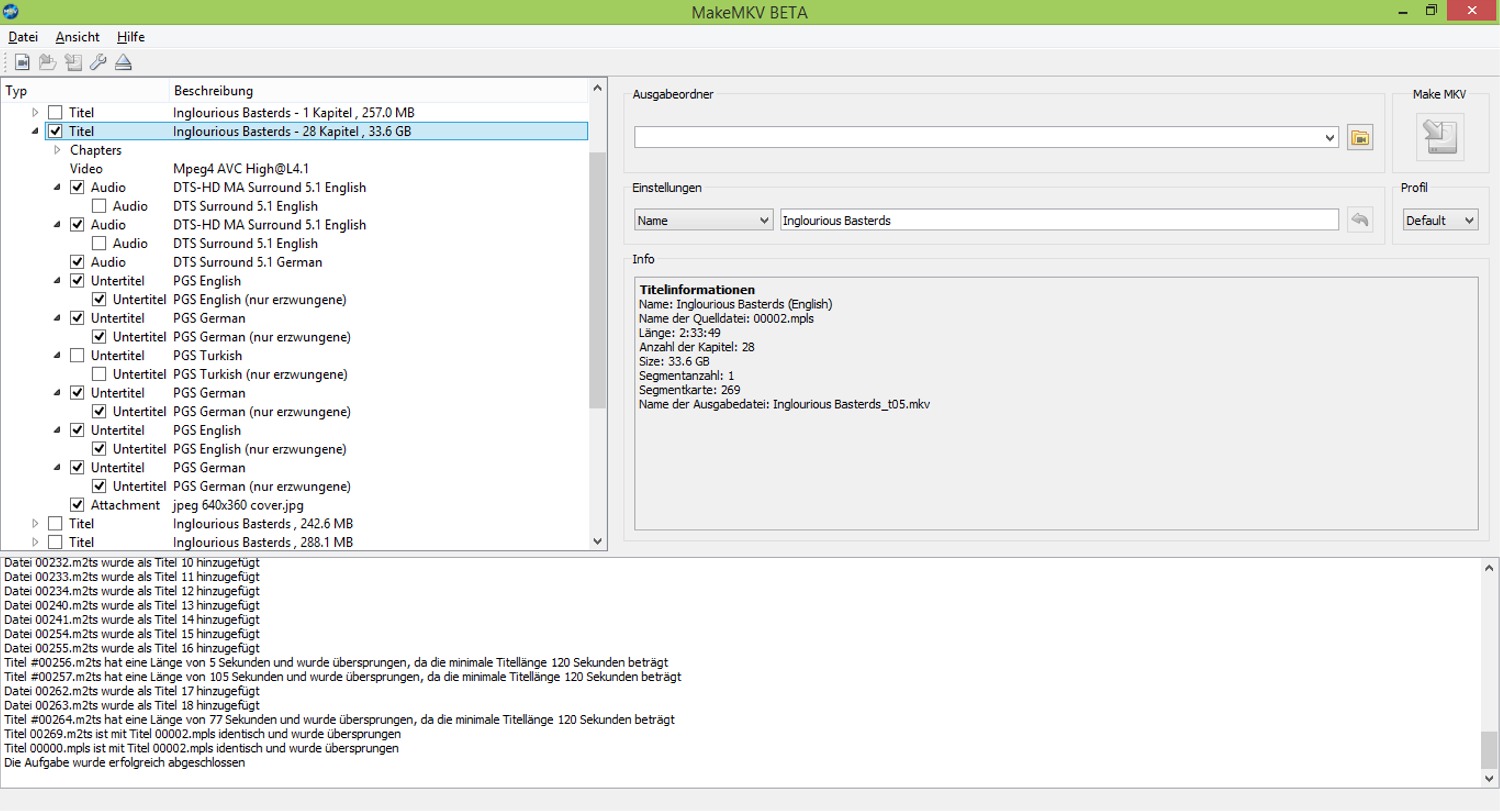
Task: Uncheck the 28 Kapitel 33.6 GB title
Action: (x=55, y=131)
